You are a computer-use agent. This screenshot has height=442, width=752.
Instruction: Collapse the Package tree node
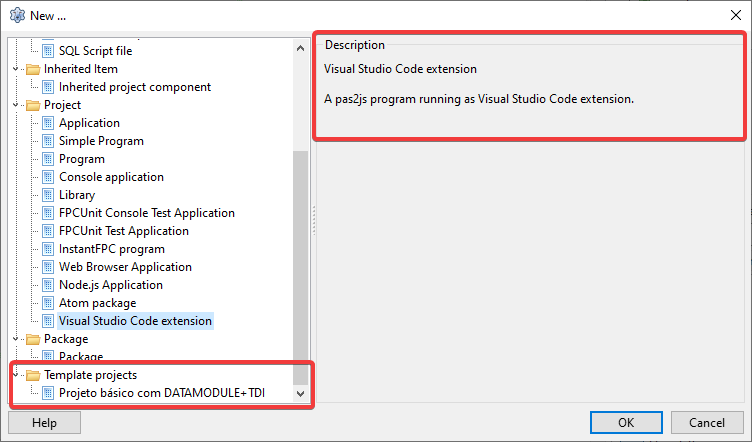coord(15,339)
